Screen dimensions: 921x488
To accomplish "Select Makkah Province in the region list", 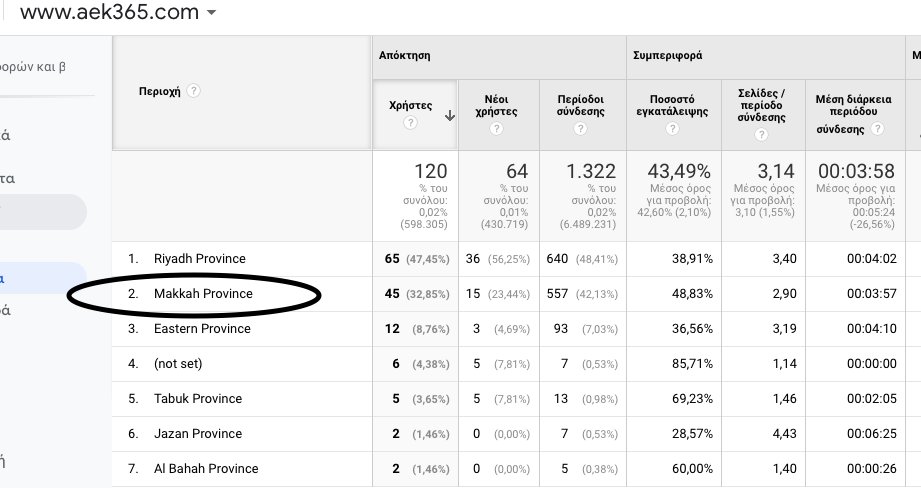I will 203,294.
